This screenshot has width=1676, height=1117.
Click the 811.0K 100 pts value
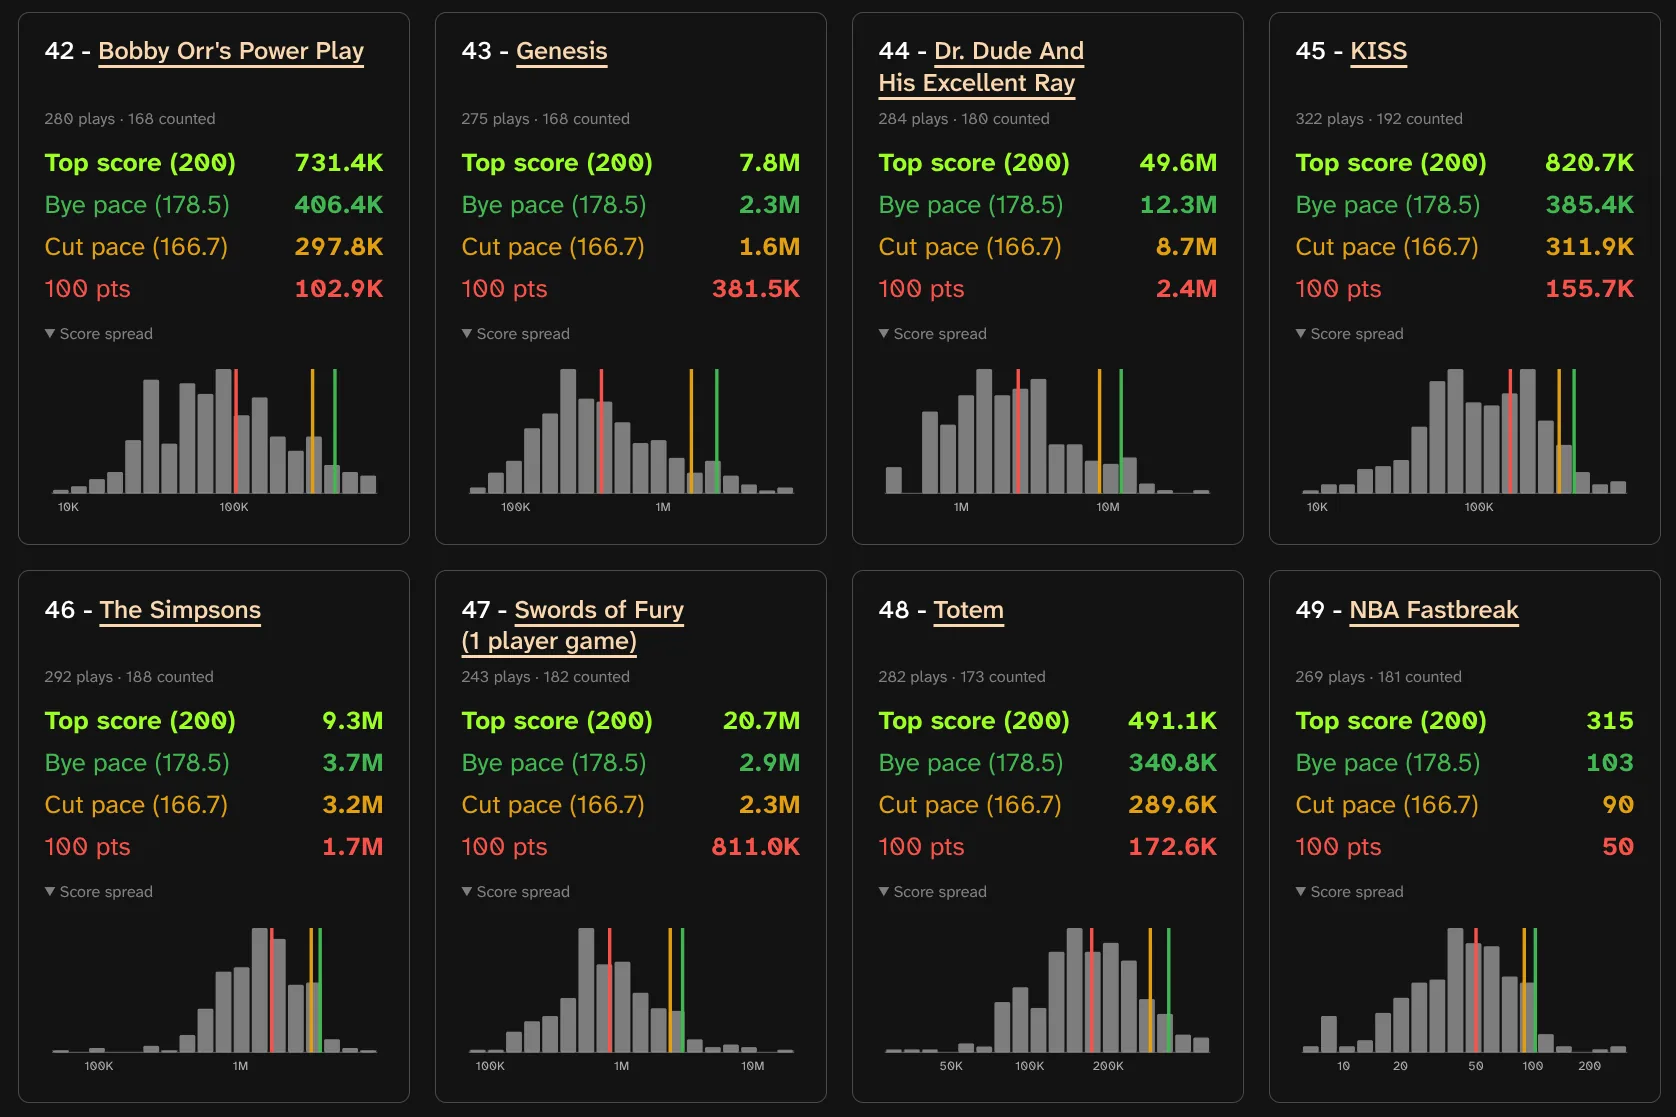tap(756, 847)
